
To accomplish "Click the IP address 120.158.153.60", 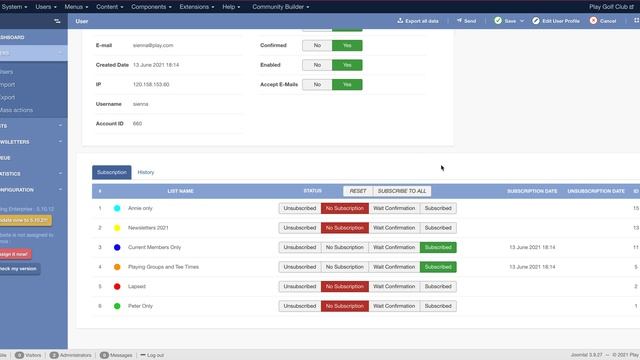I will coord(151,84).
